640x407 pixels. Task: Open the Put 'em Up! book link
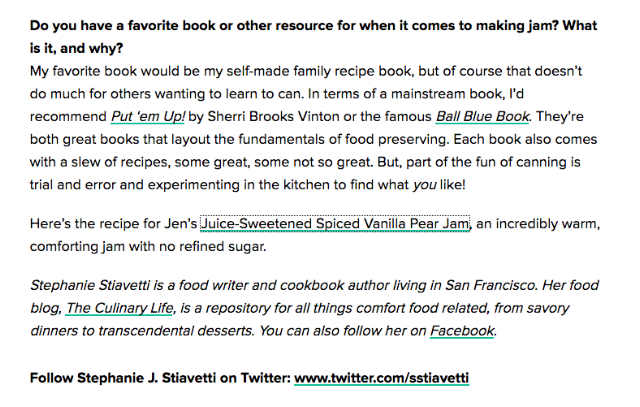pos(148,117)
